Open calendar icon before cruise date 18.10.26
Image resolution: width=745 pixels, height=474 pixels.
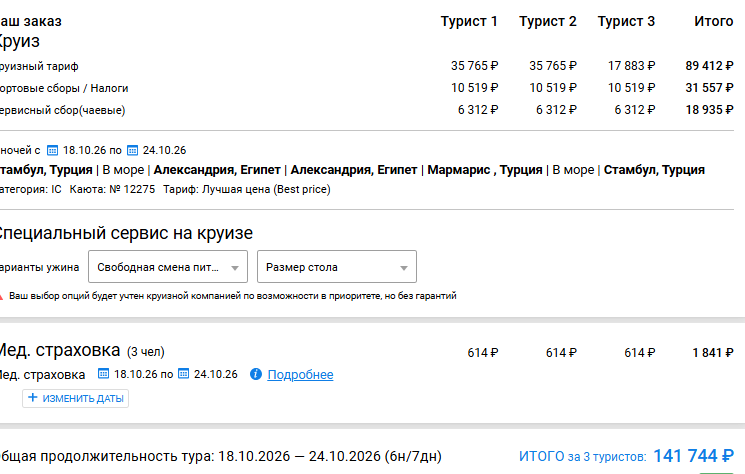[52, 151]
